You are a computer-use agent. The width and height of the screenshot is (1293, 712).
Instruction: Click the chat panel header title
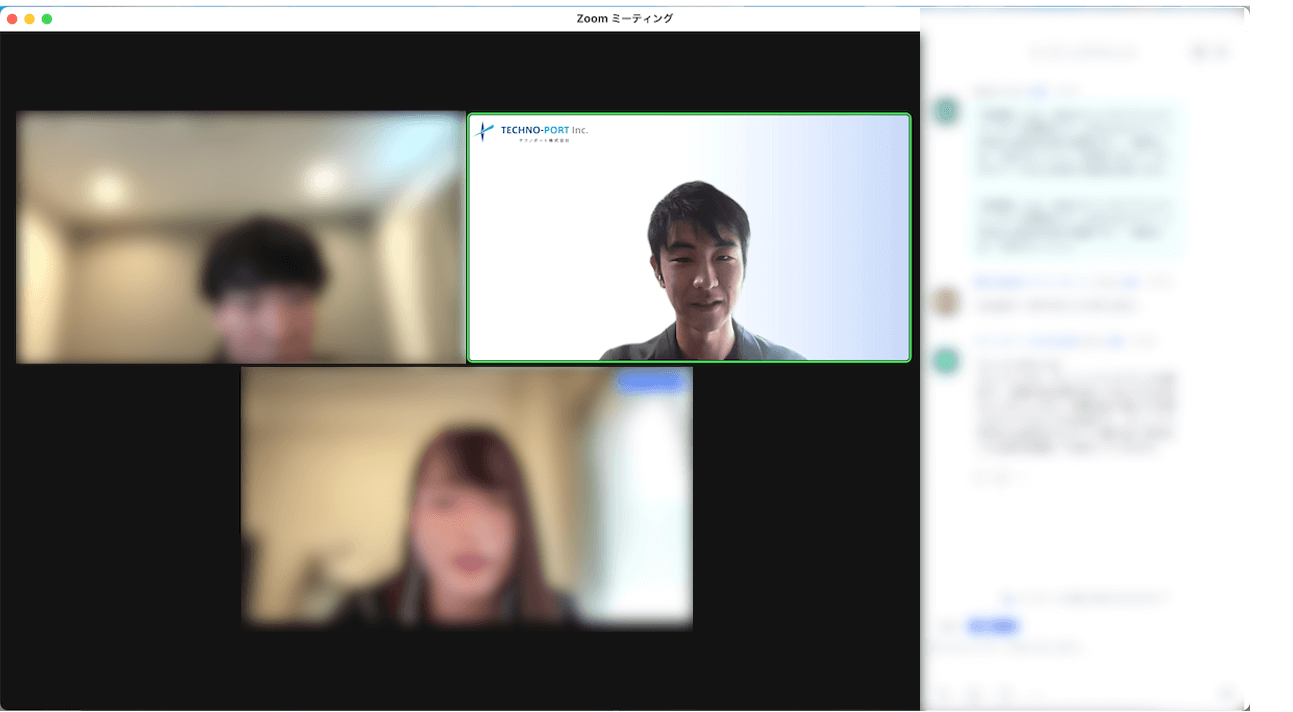pos(1083,52)
